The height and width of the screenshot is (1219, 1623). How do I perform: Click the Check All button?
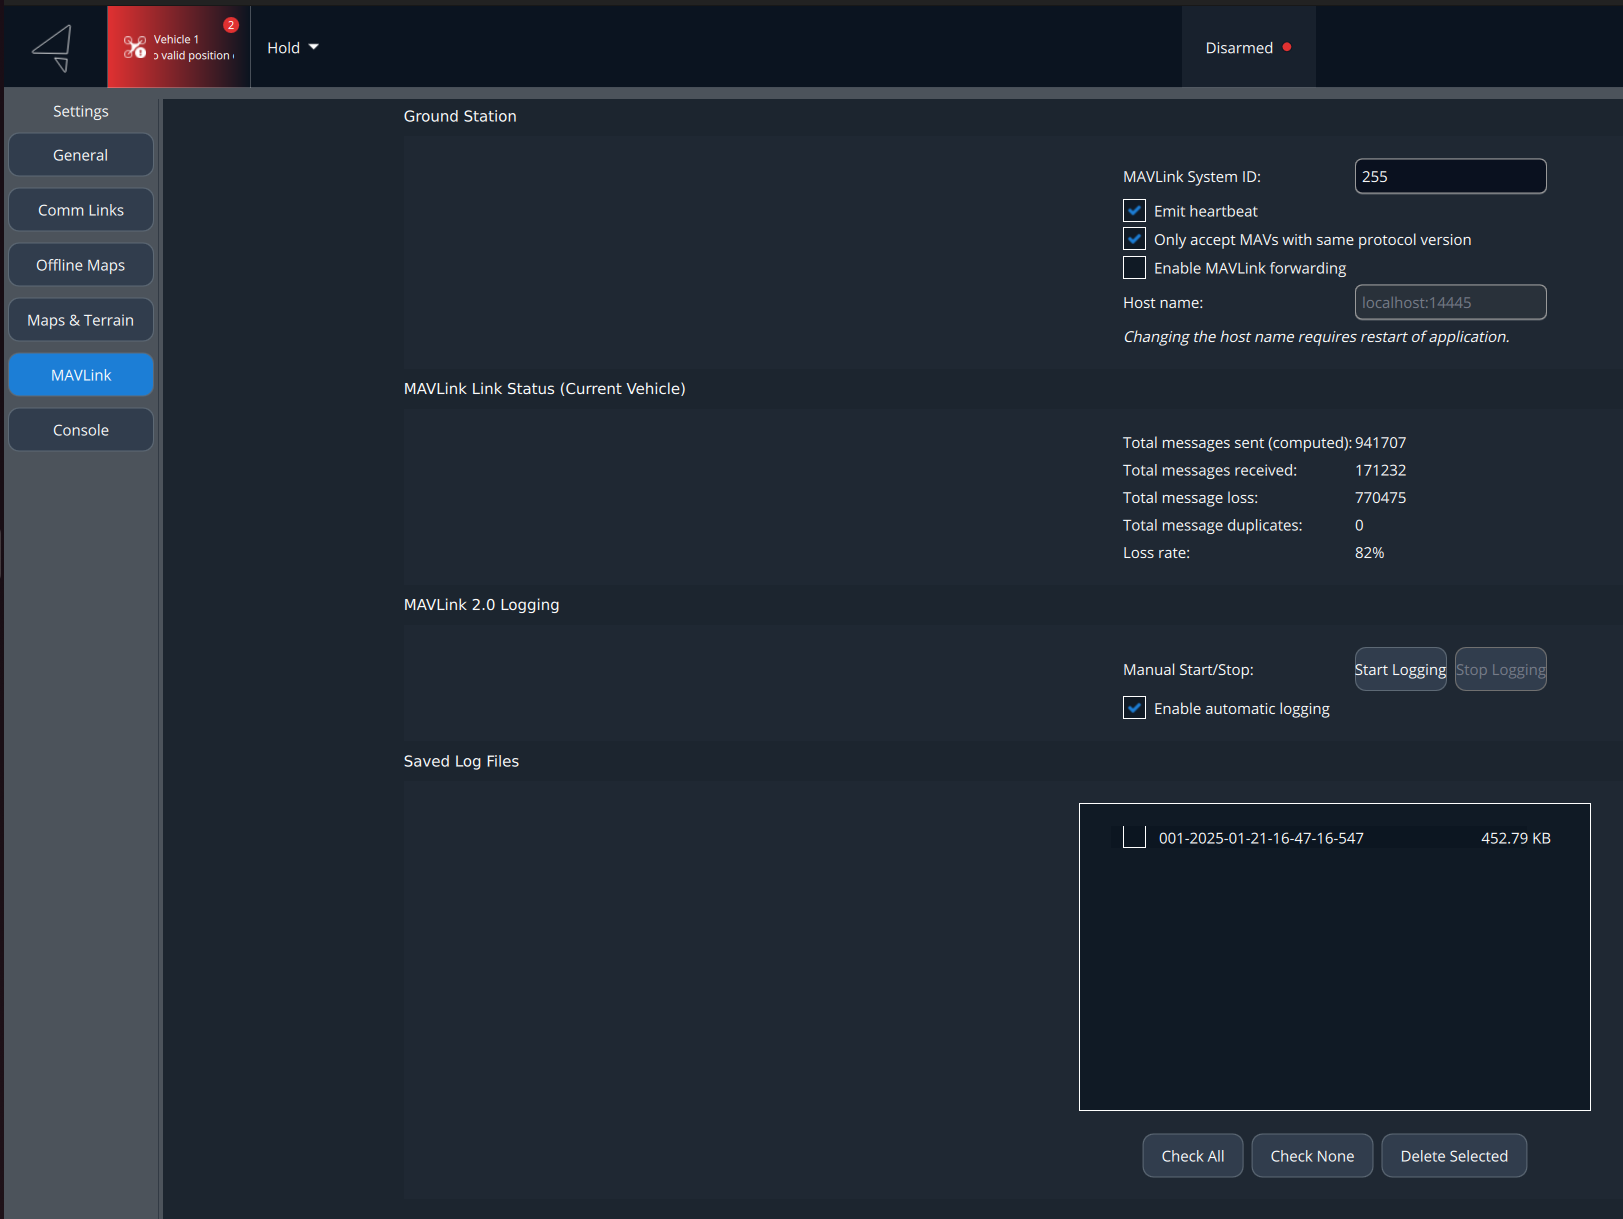click(1192, 1156)
